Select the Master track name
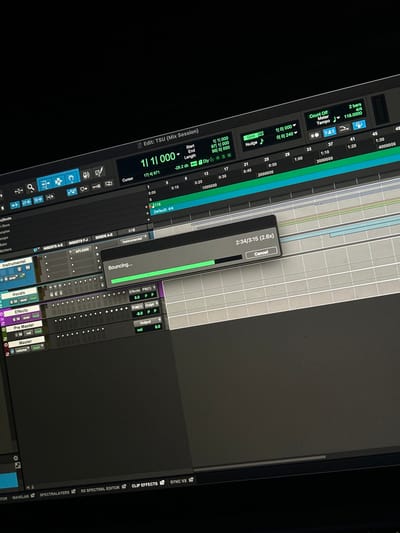This screenshot has height=533, width=400. pyautogui.click(x=26, y=341)
